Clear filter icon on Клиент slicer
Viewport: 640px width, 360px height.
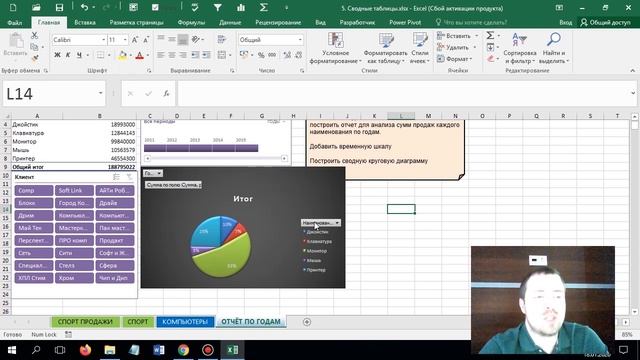[129, 177]
